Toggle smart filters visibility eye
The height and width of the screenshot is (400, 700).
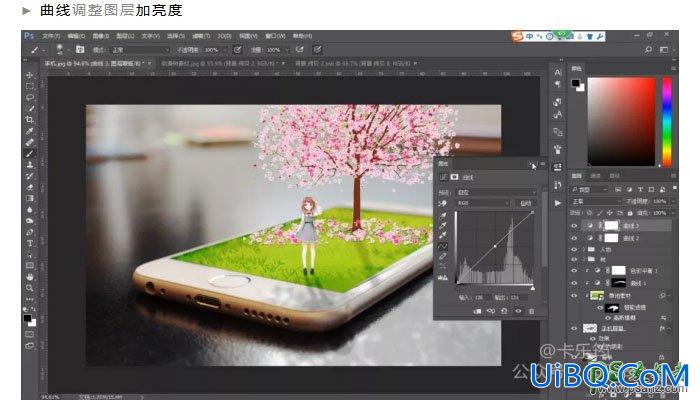[600, 308]
